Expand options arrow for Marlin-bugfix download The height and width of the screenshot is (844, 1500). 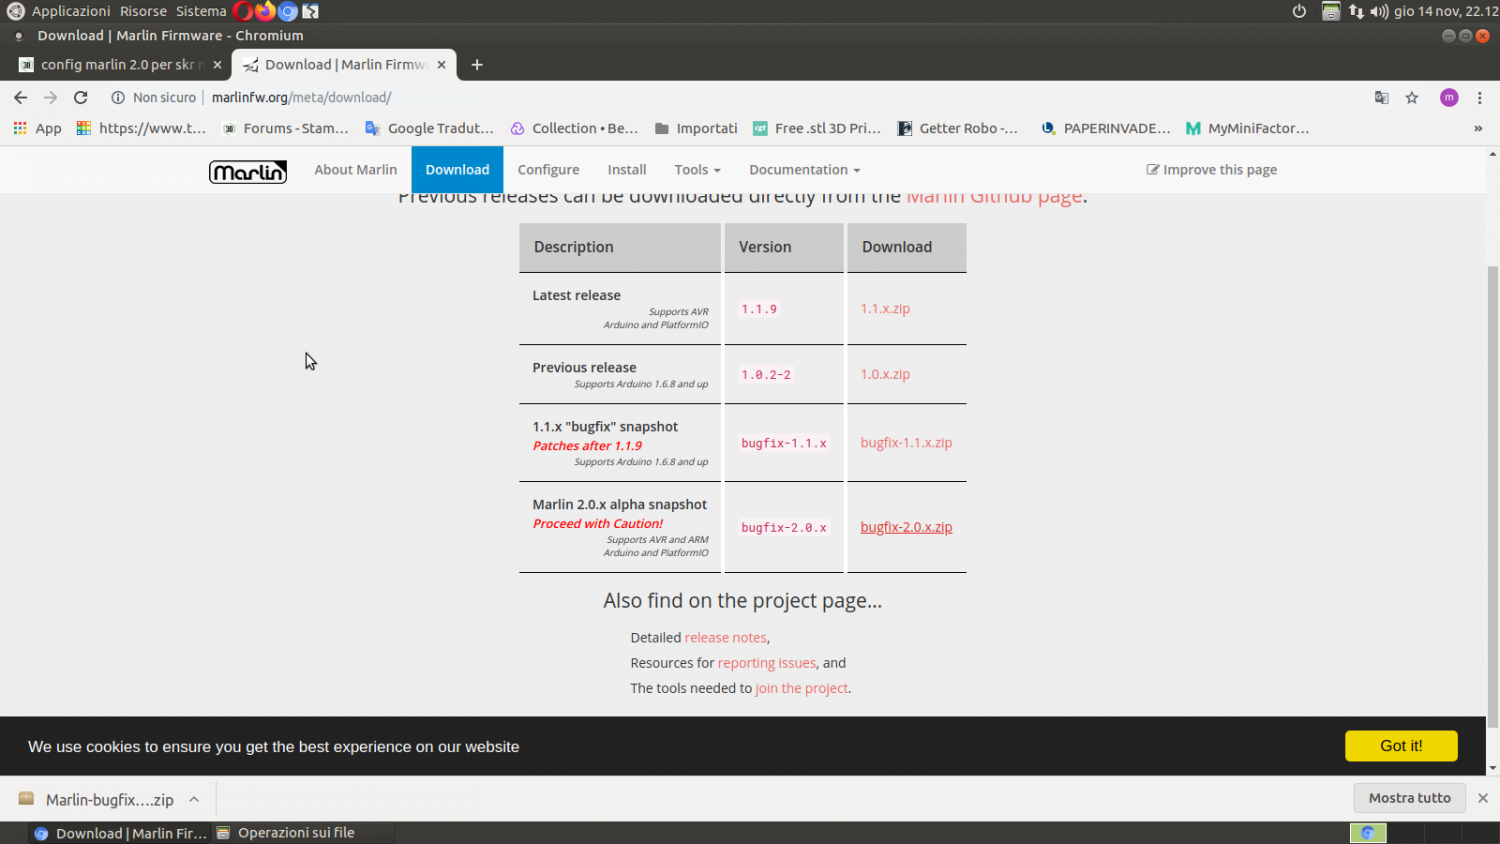[194, 799]
